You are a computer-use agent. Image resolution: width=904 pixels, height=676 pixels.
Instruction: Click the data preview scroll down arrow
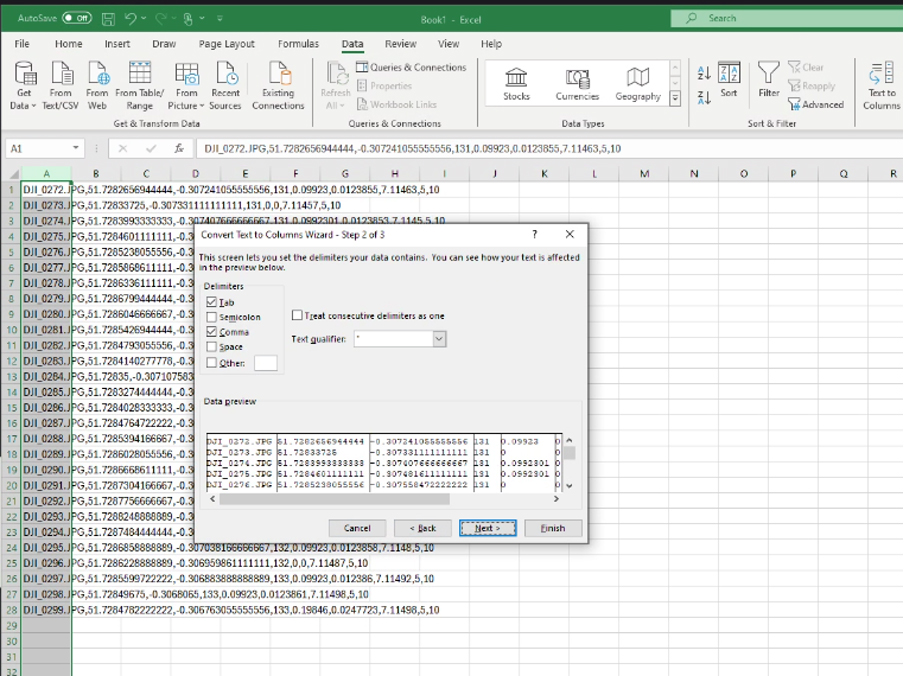point(569,485)
